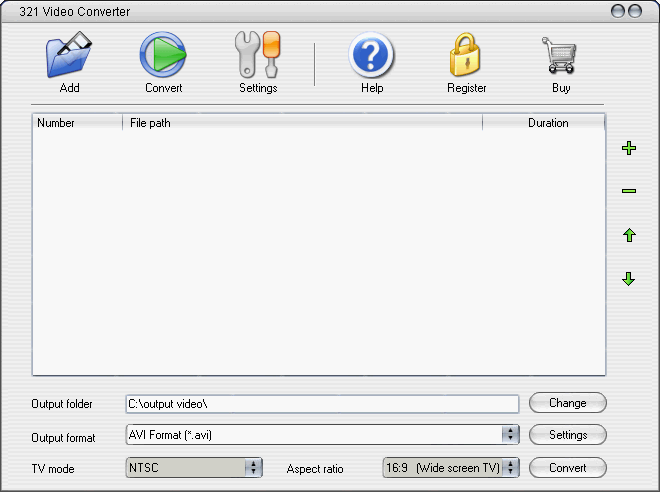This screenshot has width=660, height=492.
Task: Open the Aspect ratio 16:9 dropdown
Action: tap(451, 468)
